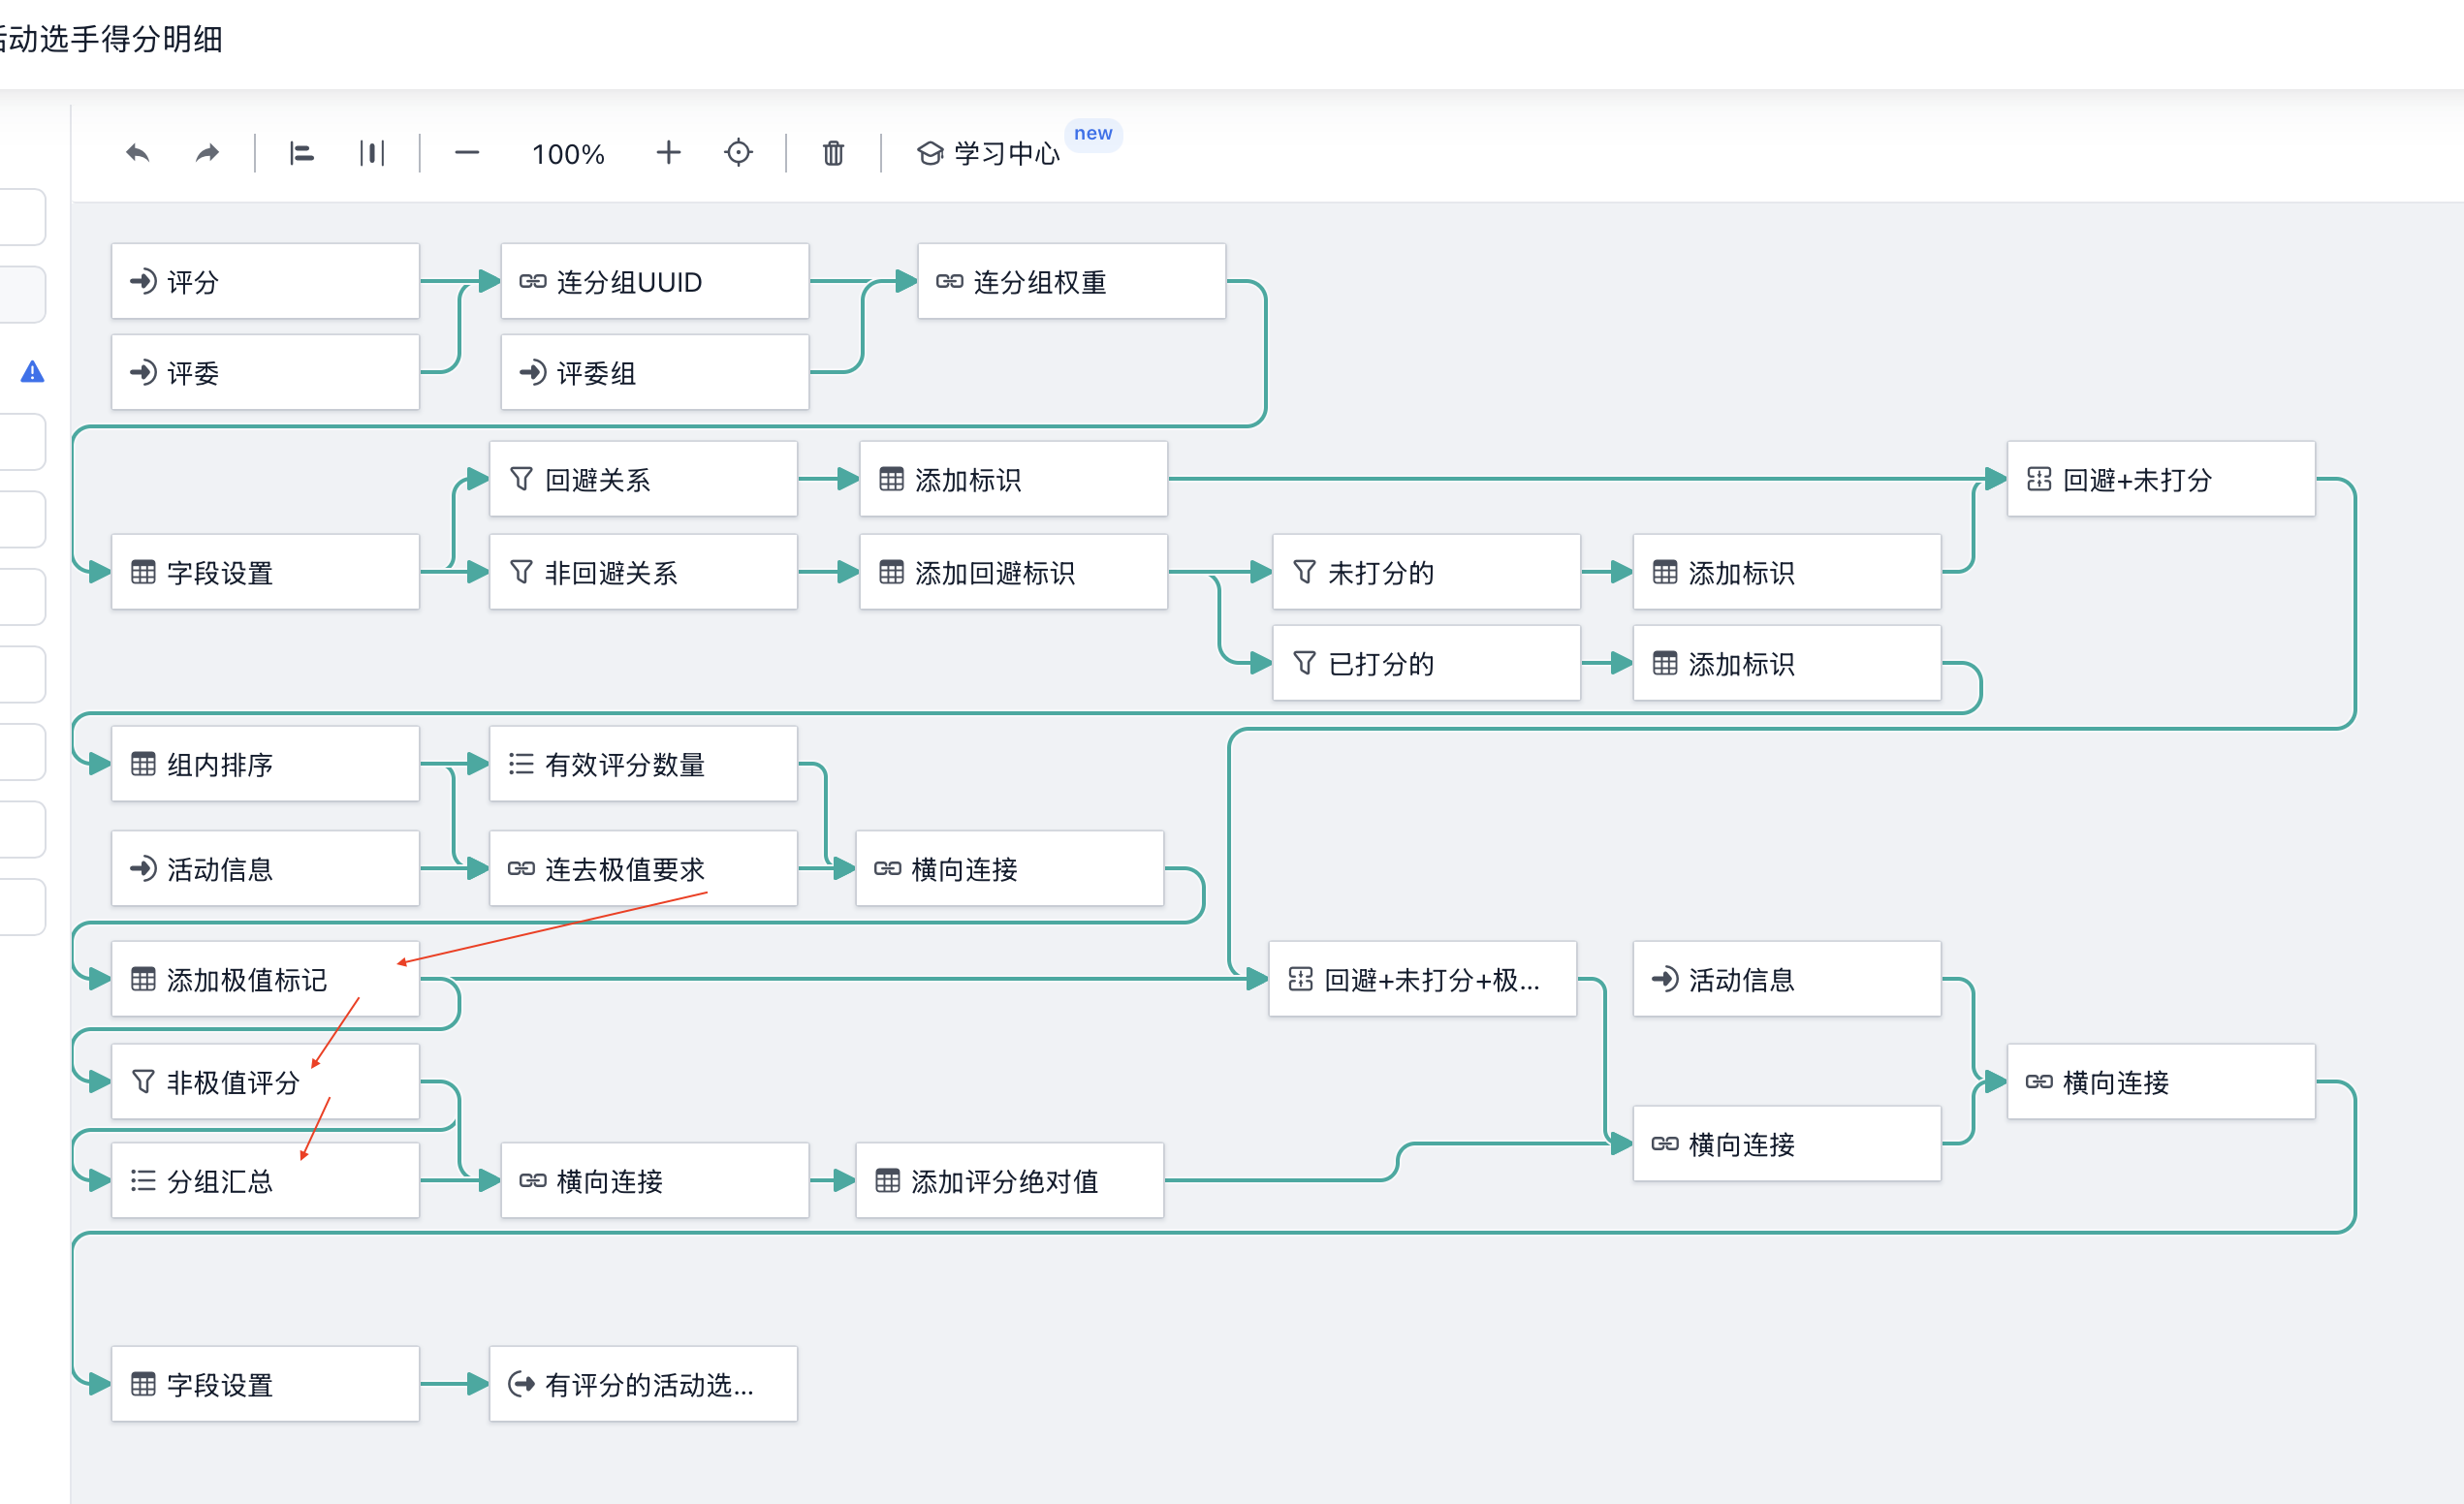Select the 添加极值标记 node
Screen dimensions: 2464x1504
pyautogui.click(x=265, y=979)
